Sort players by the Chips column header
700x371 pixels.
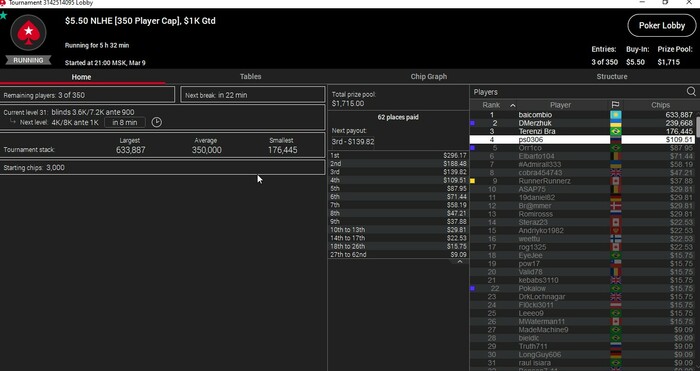[x=660, y=105]
